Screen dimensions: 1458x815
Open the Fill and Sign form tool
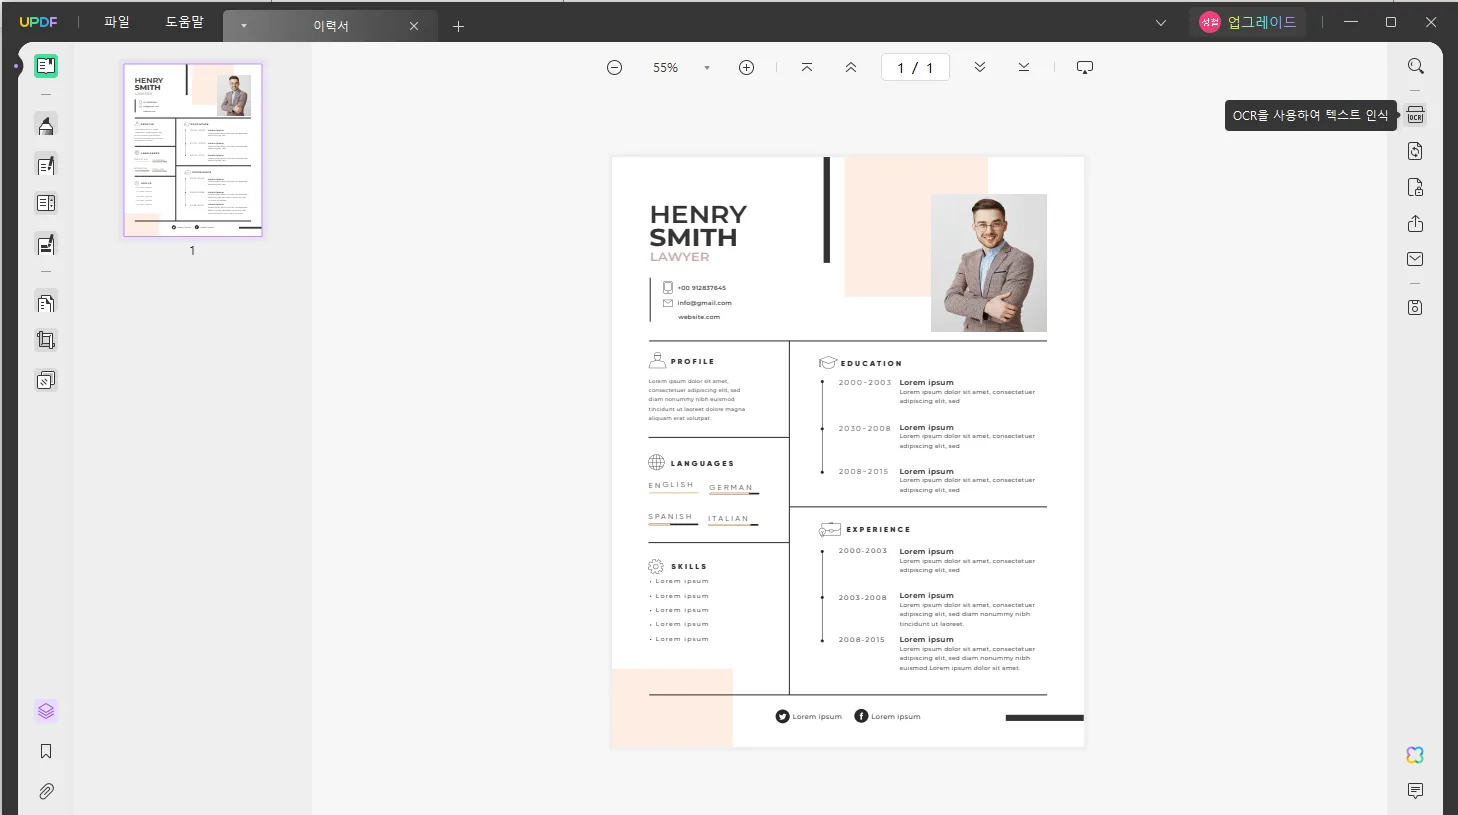click(46, 245)
